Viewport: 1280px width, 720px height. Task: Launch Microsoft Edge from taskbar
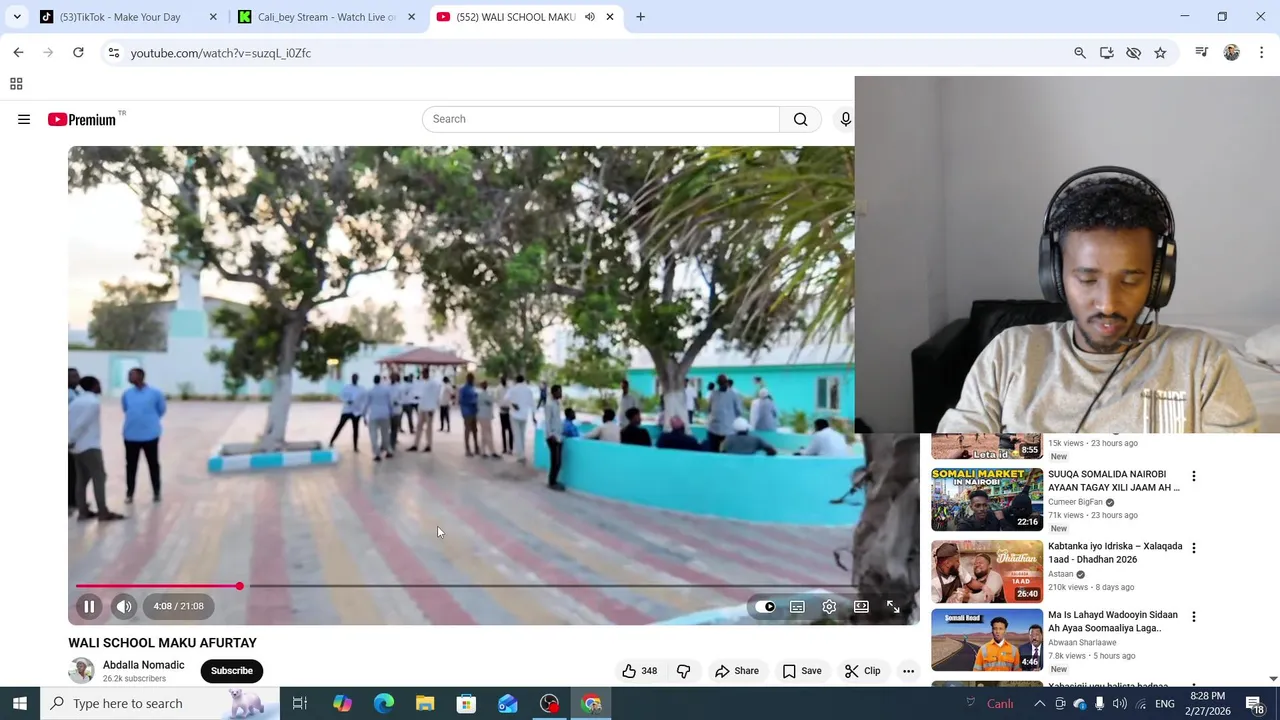coord(384,703)
